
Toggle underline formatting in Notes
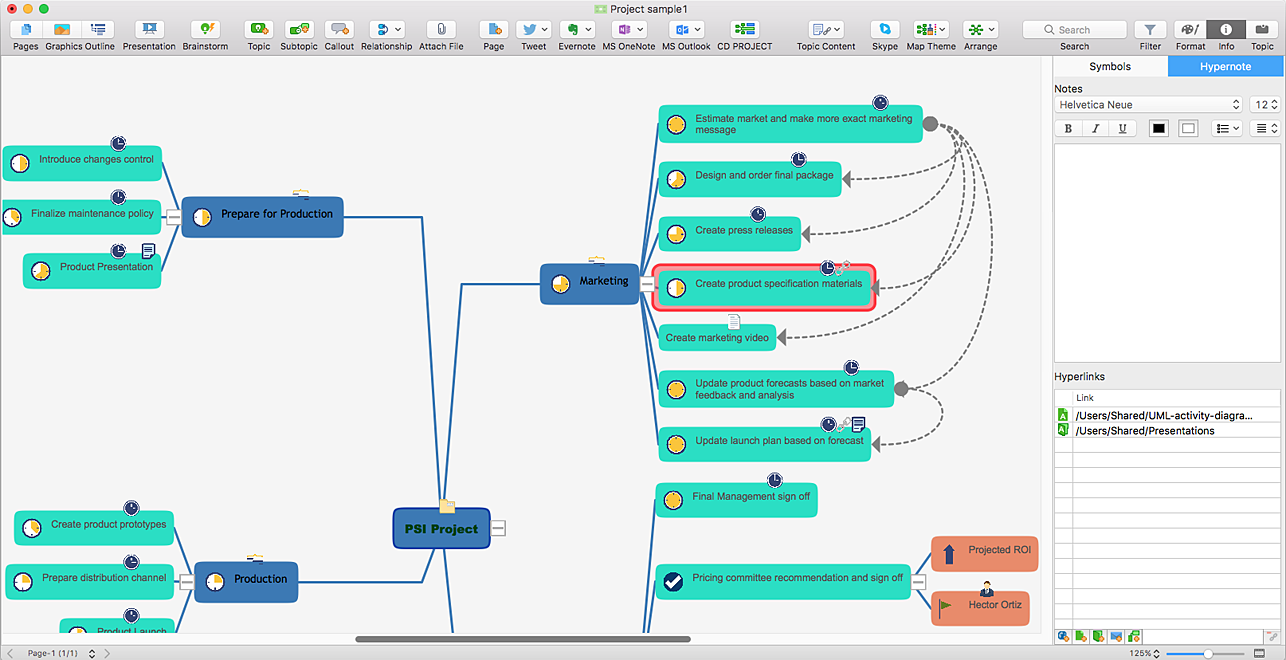tap(1122, 128)
